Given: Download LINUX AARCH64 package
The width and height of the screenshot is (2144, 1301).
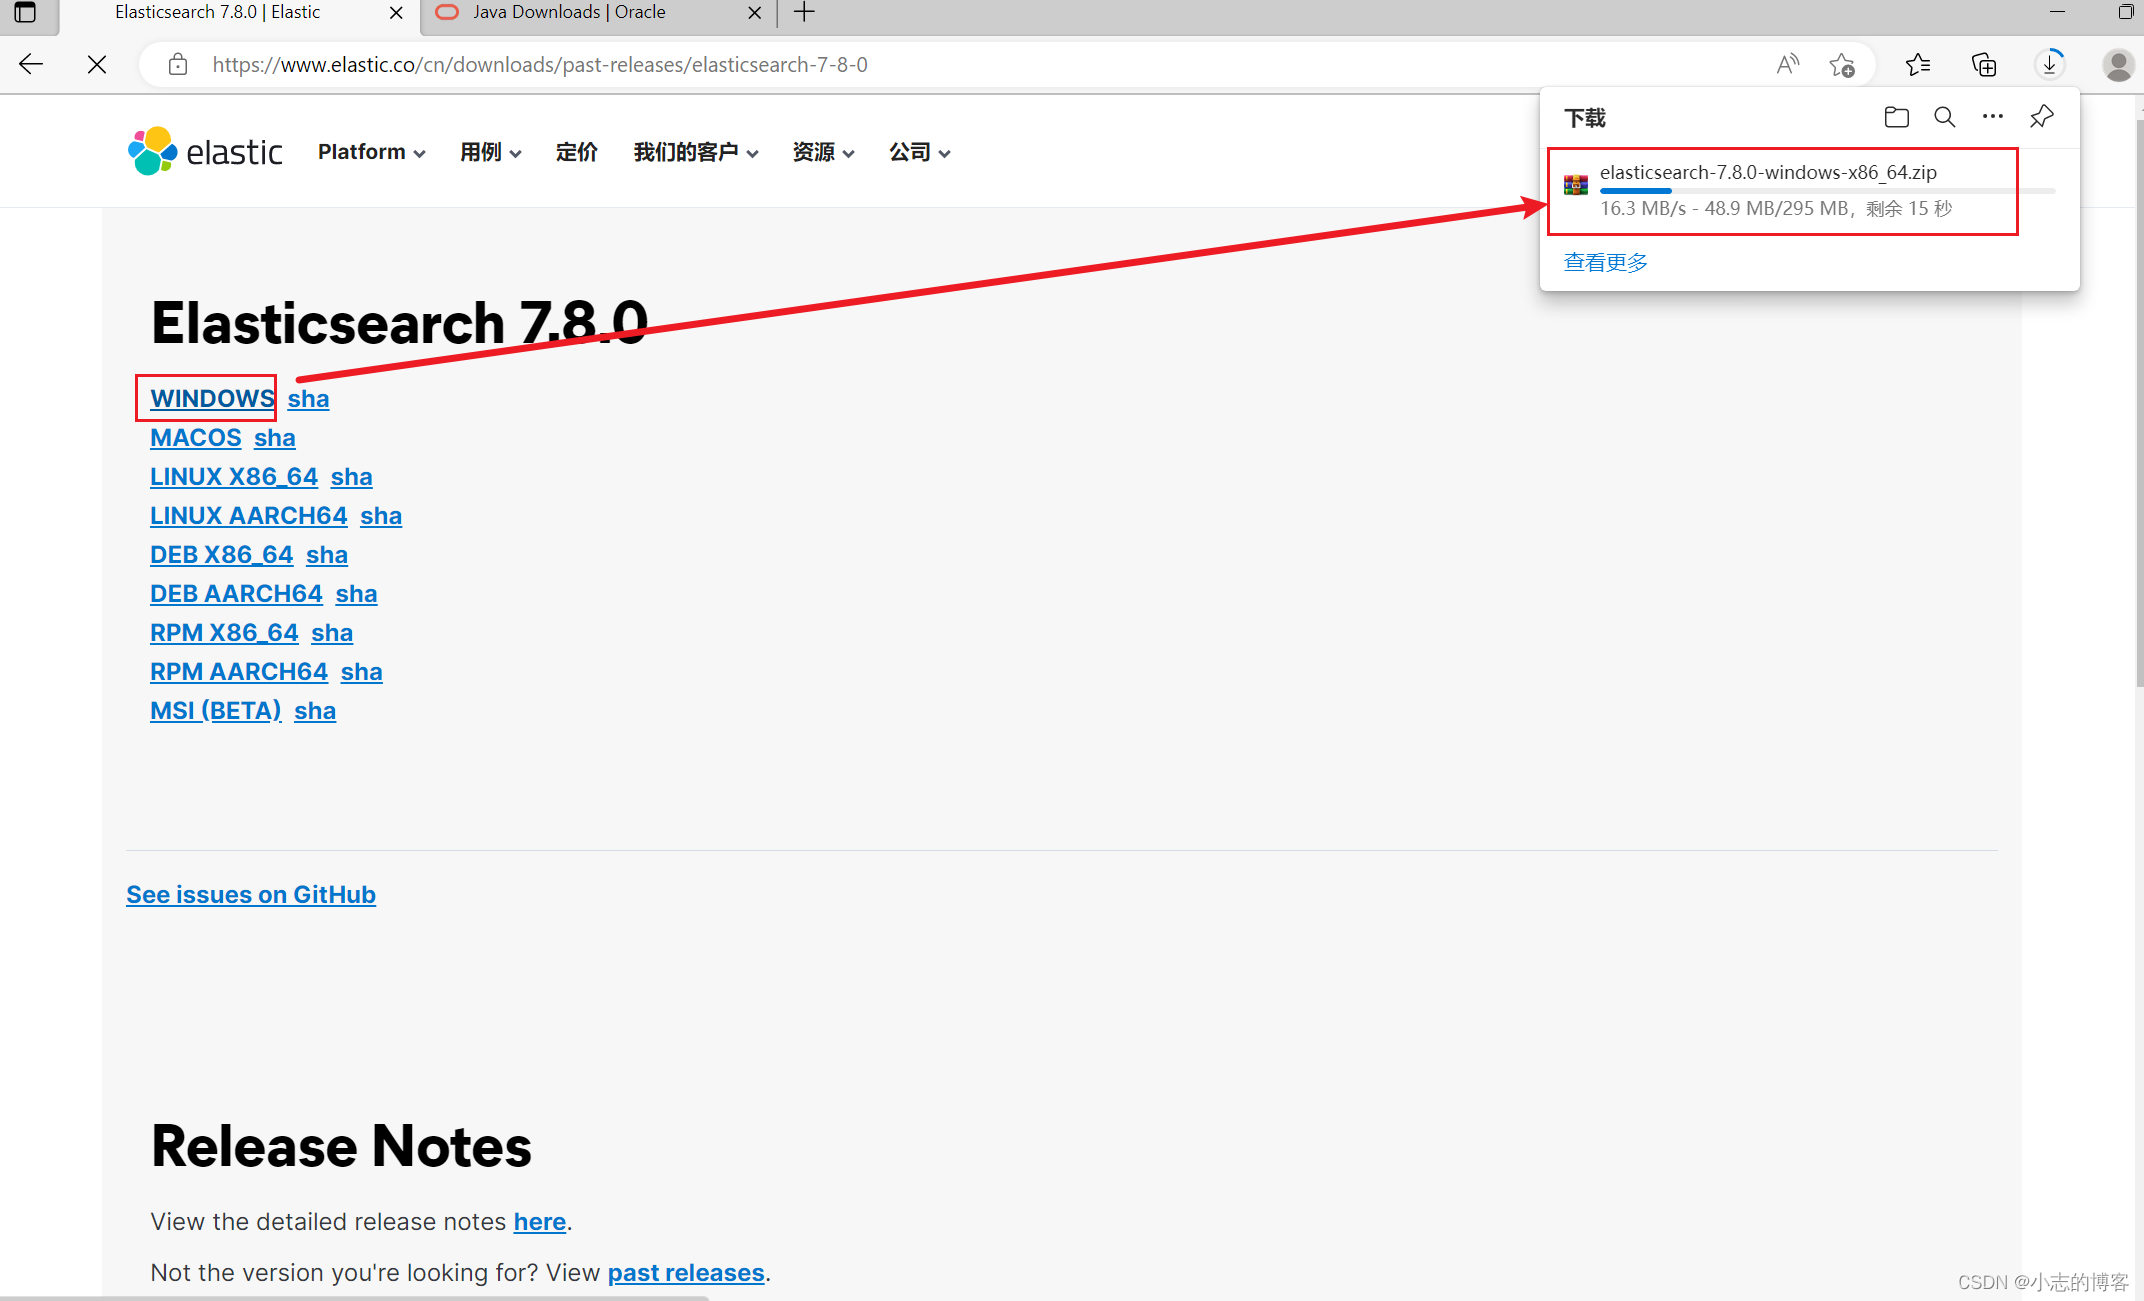Looking at the screenshot, I should (249, 515).
